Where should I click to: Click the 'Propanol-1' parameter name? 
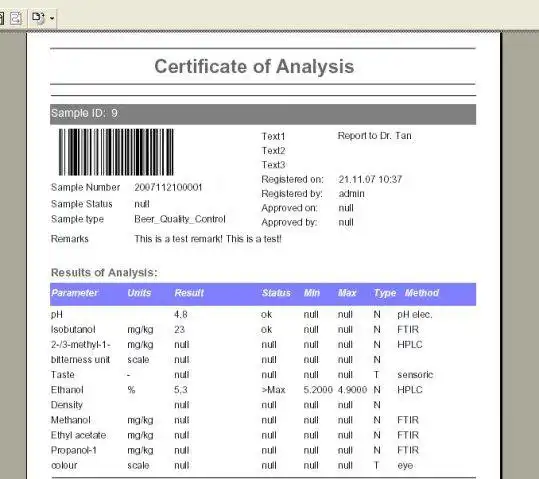74,450
